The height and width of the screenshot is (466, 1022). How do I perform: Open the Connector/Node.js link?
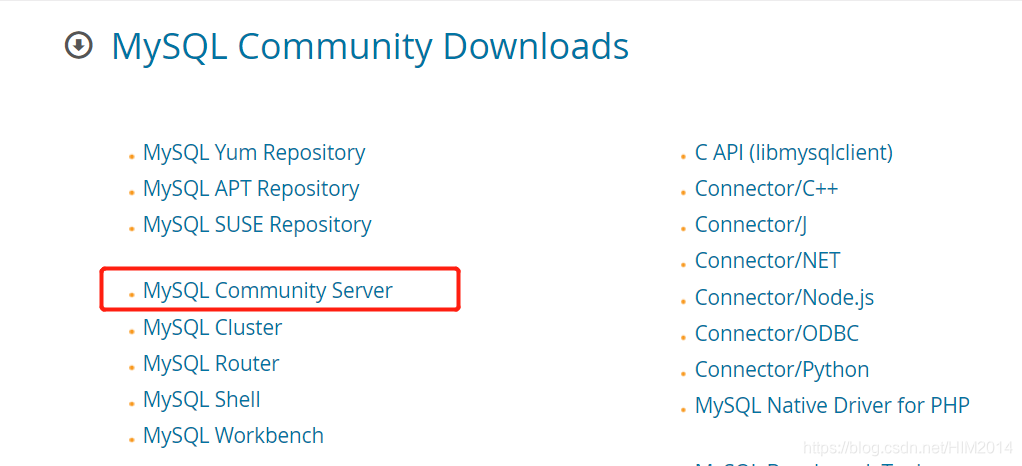[x=784, y=298]
